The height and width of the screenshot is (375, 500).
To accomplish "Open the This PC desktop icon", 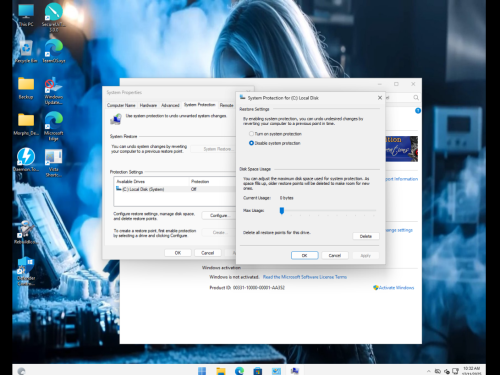I will pyautogui.click(x=26, y=15).
